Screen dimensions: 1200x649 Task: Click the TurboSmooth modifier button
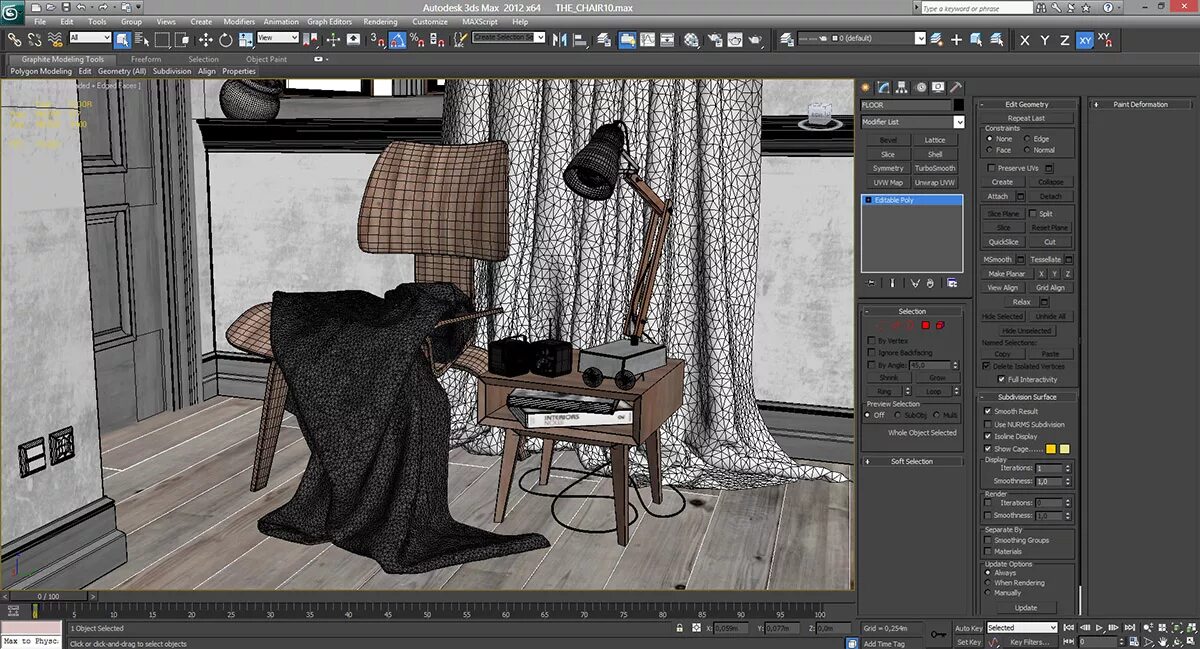[935, 168]
